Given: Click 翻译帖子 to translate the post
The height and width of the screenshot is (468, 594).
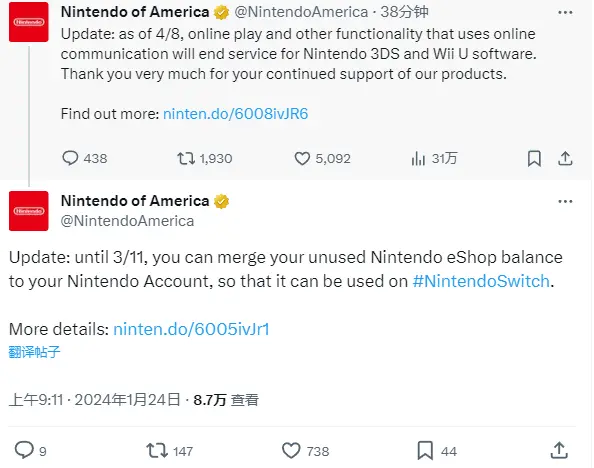Looking at the screenshot, I should [34, 352].
